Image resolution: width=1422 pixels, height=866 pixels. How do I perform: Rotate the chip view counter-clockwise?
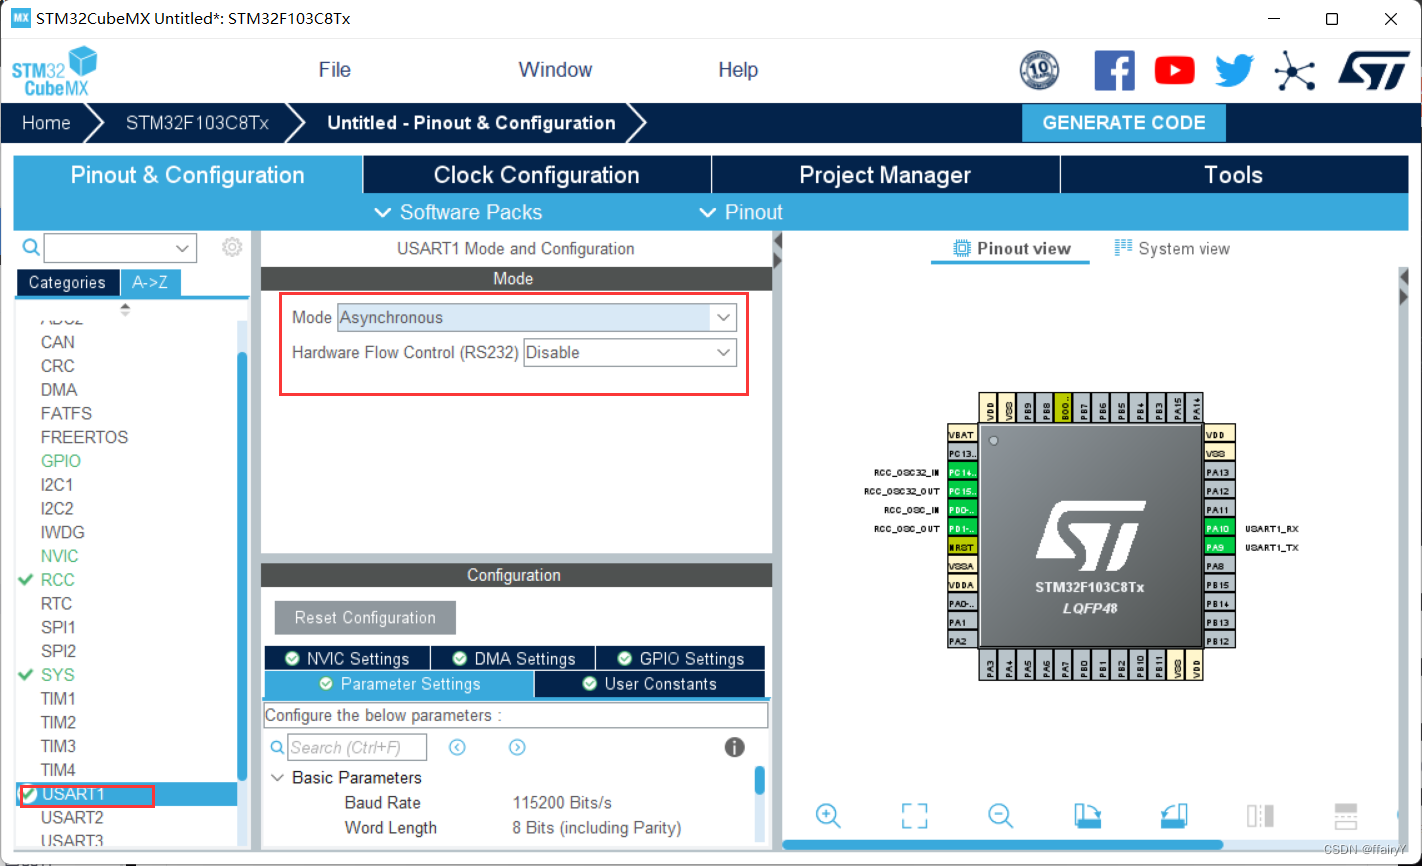pyautogui.click(x=1174, y=815)
